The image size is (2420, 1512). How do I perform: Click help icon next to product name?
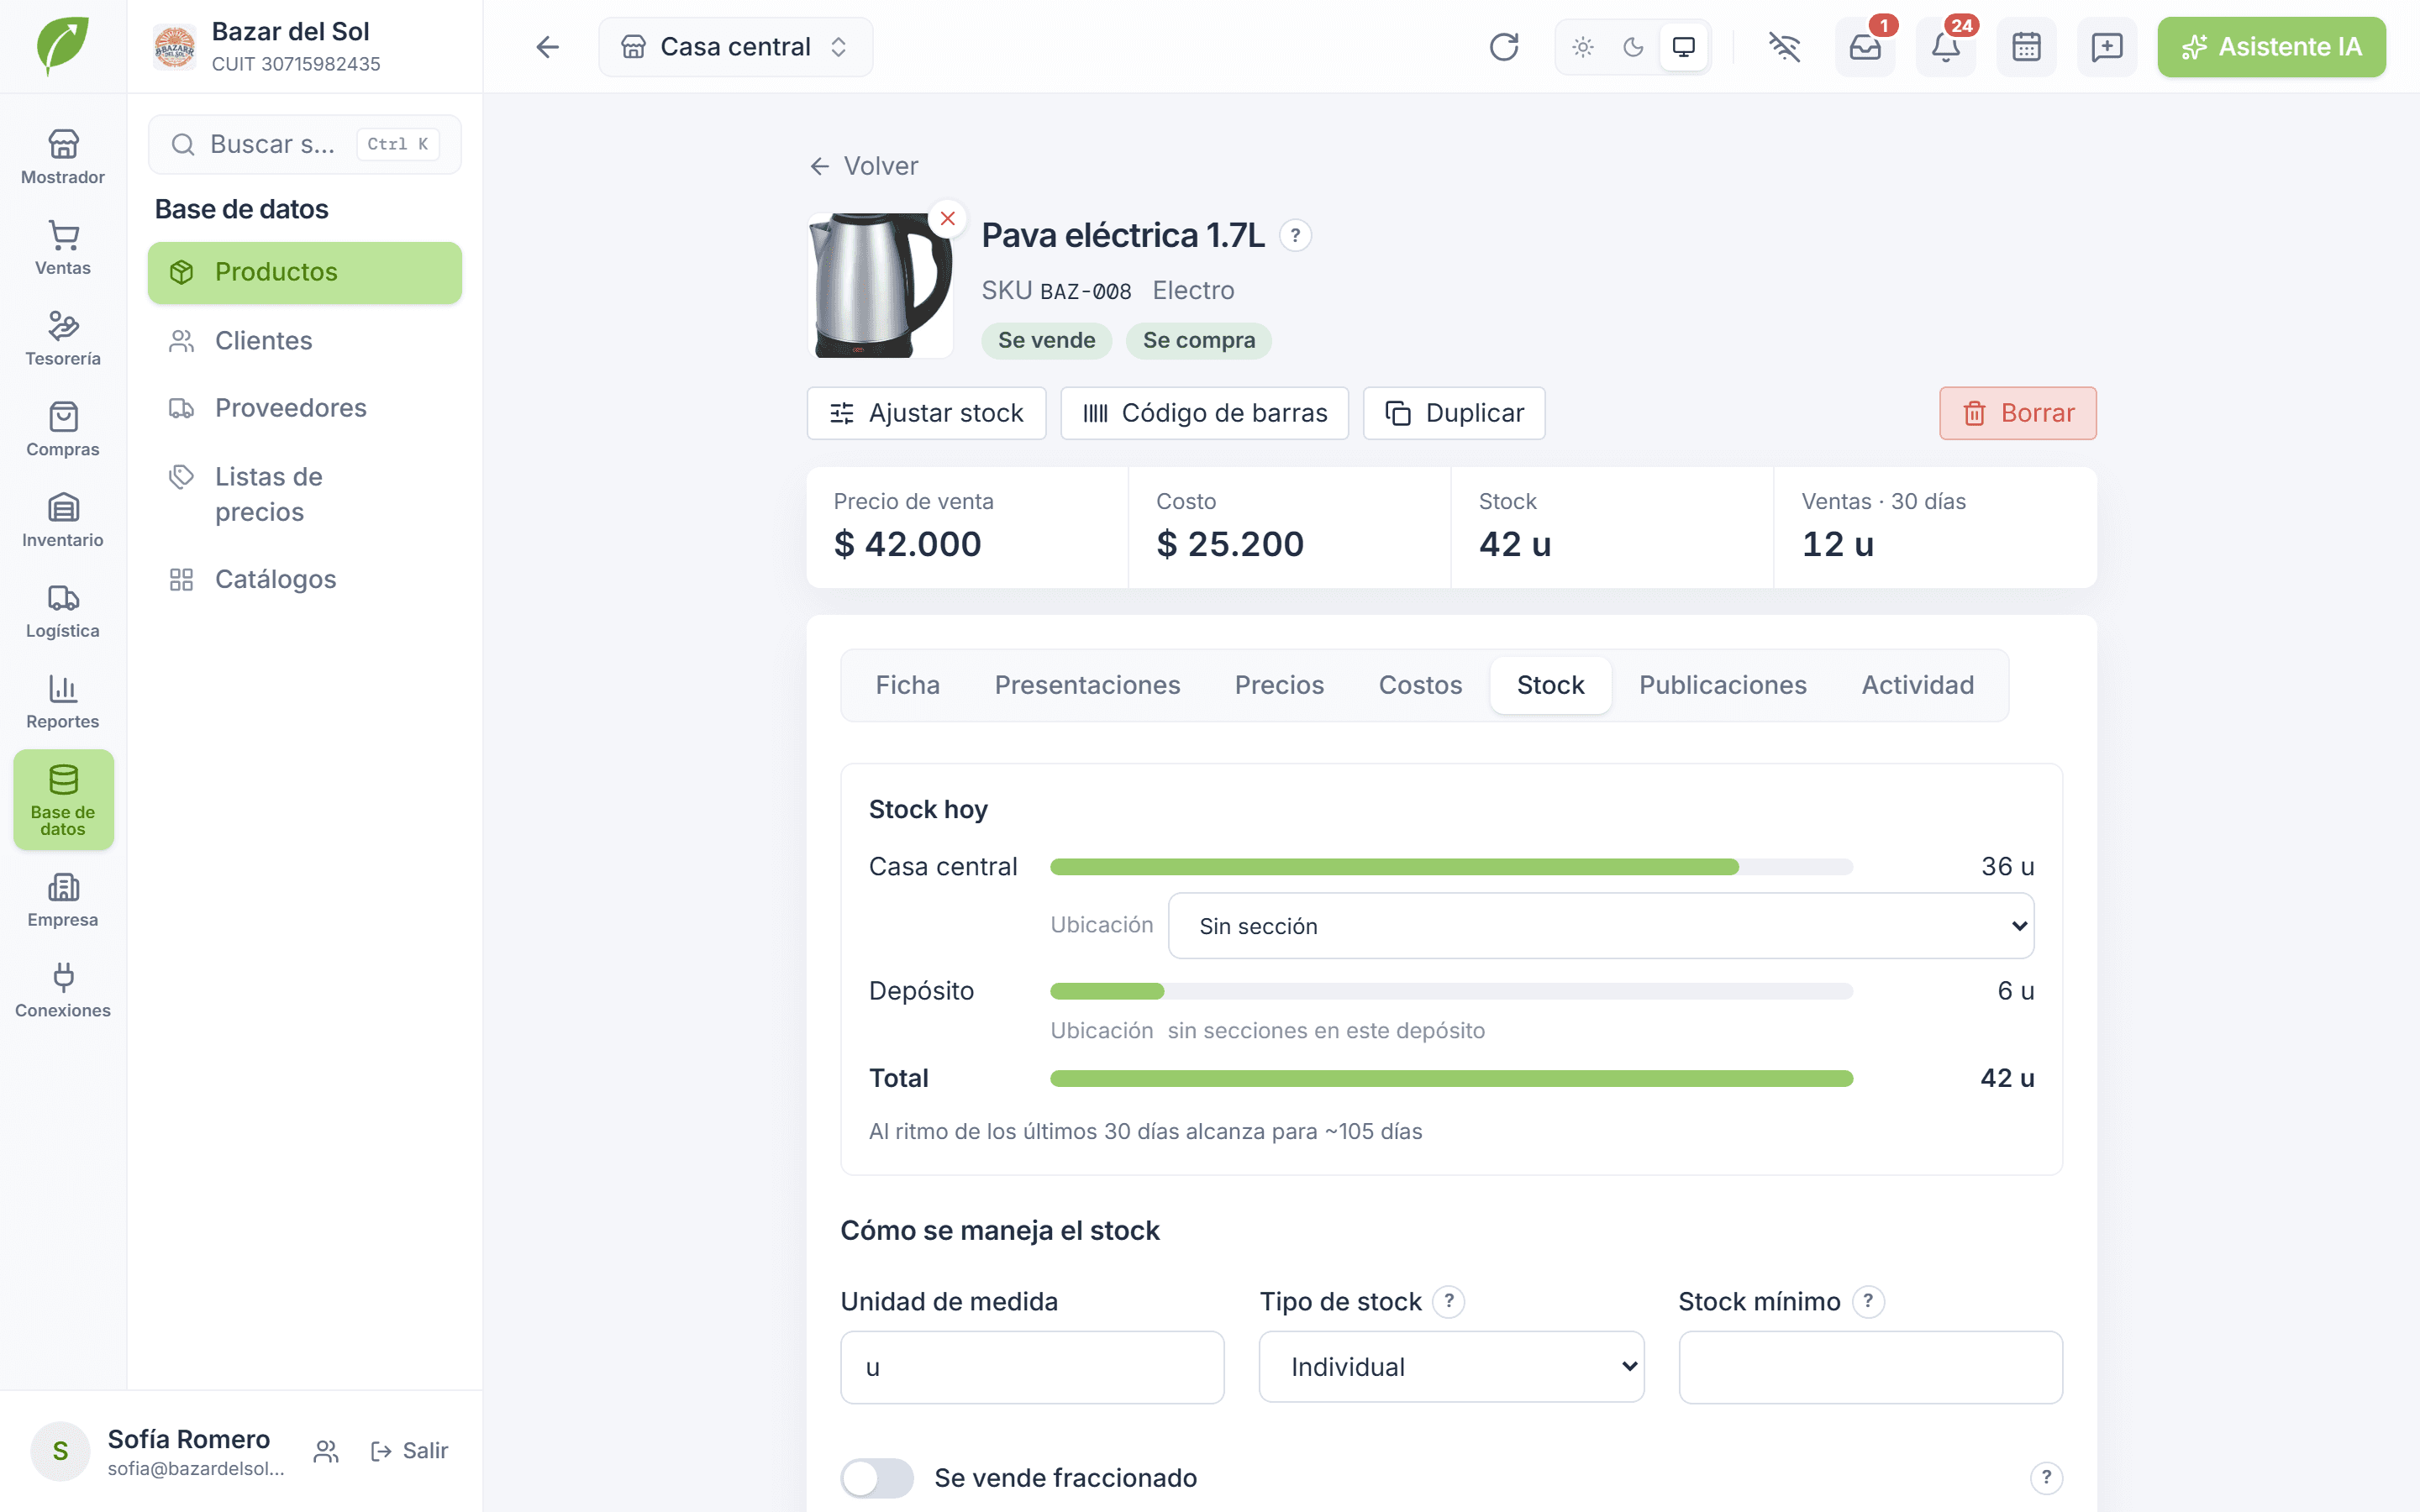coord(1295,236)
